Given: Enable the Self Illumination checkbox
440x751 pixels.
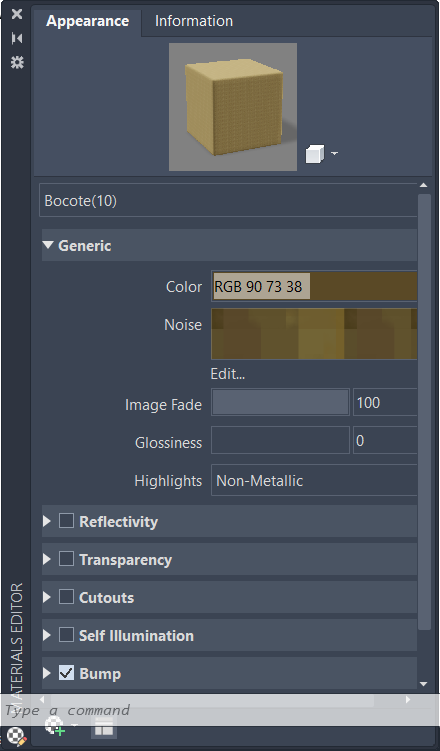Looking at the screenshot, I should [66, 635].
